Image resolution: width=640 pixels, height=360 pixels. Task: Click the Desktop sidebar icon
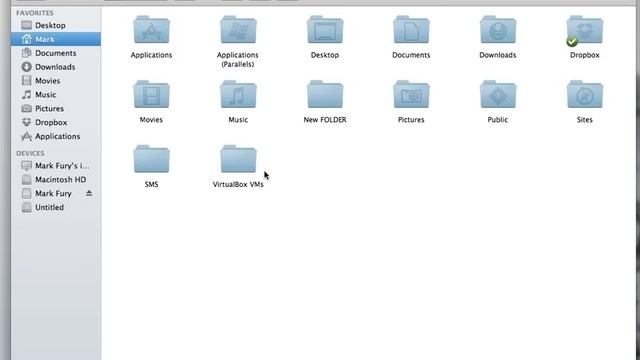[x=27, y=25]
